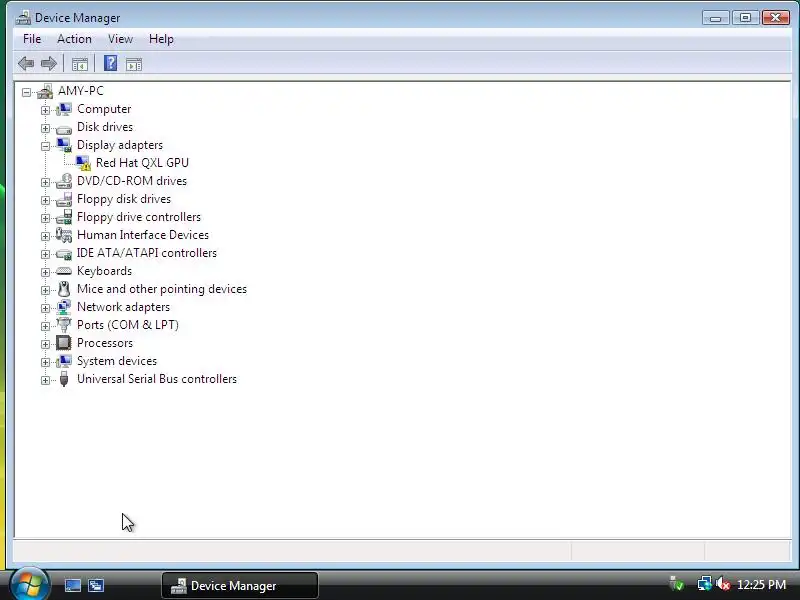Expand the System devices category
The image size is (800, 600).
(45, 362)
